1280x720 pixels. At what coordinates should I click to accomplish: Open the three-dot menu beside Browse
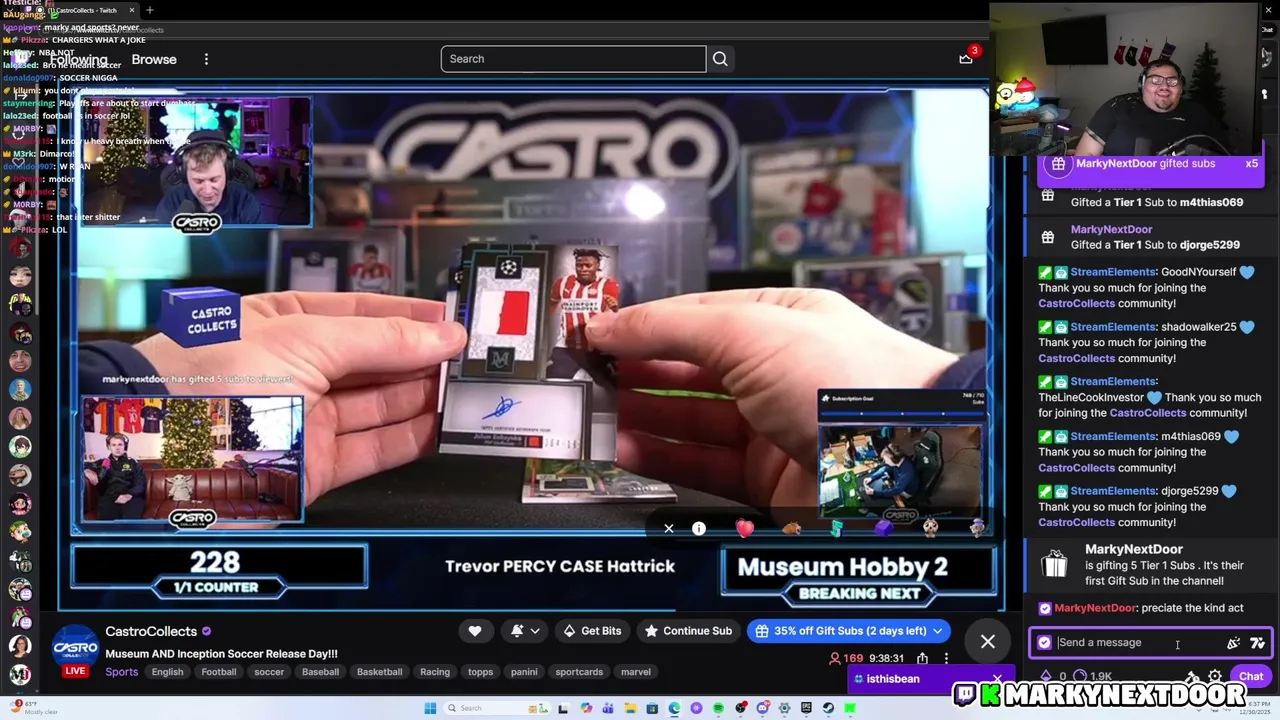206,59
